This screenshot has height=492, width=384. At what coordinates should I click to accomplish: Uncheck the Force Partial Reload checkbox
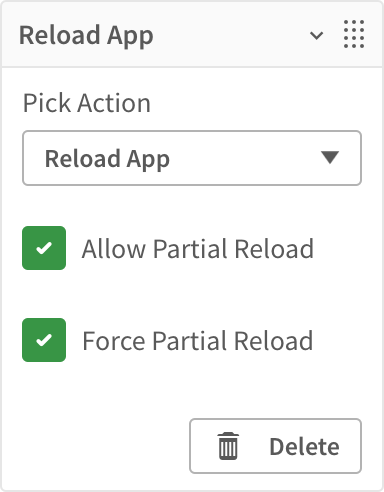(x=44, y=340)
